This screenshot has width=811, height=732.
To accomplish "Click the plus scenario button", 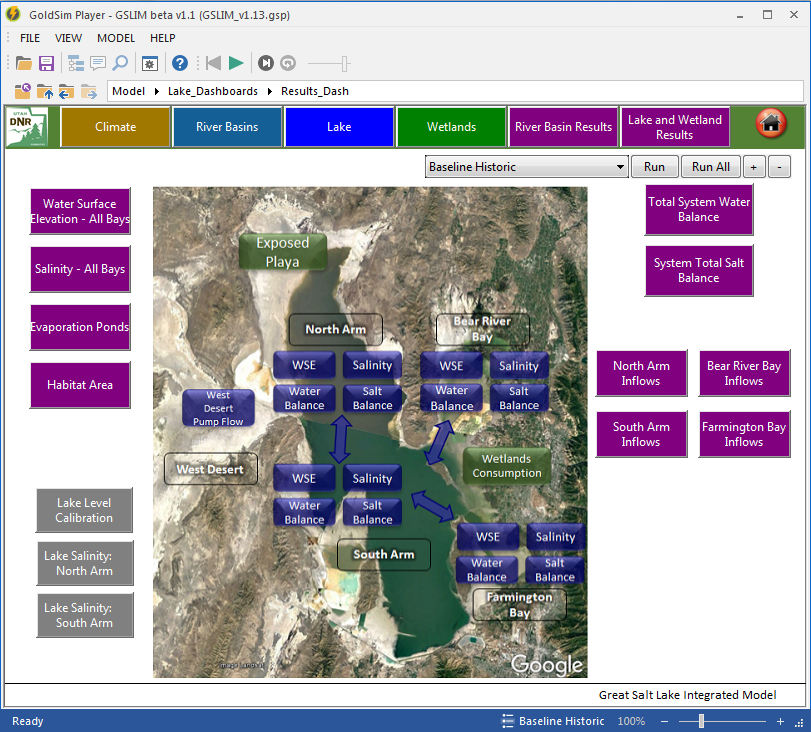I will [754, 167].
